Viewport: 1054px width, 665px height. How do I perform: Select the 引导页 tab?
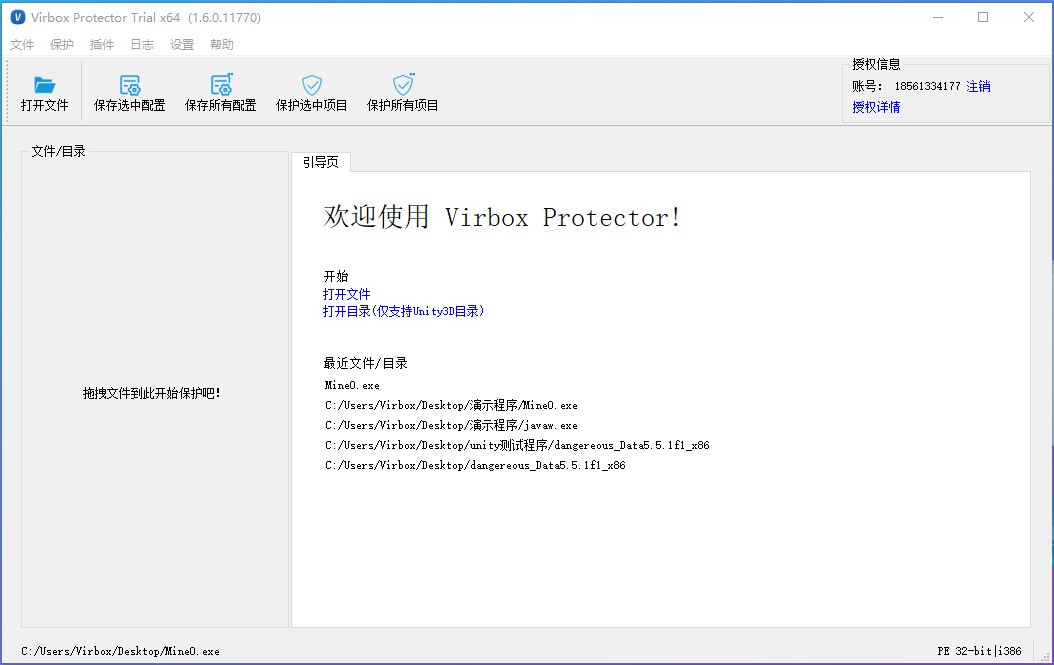(321, 162)
